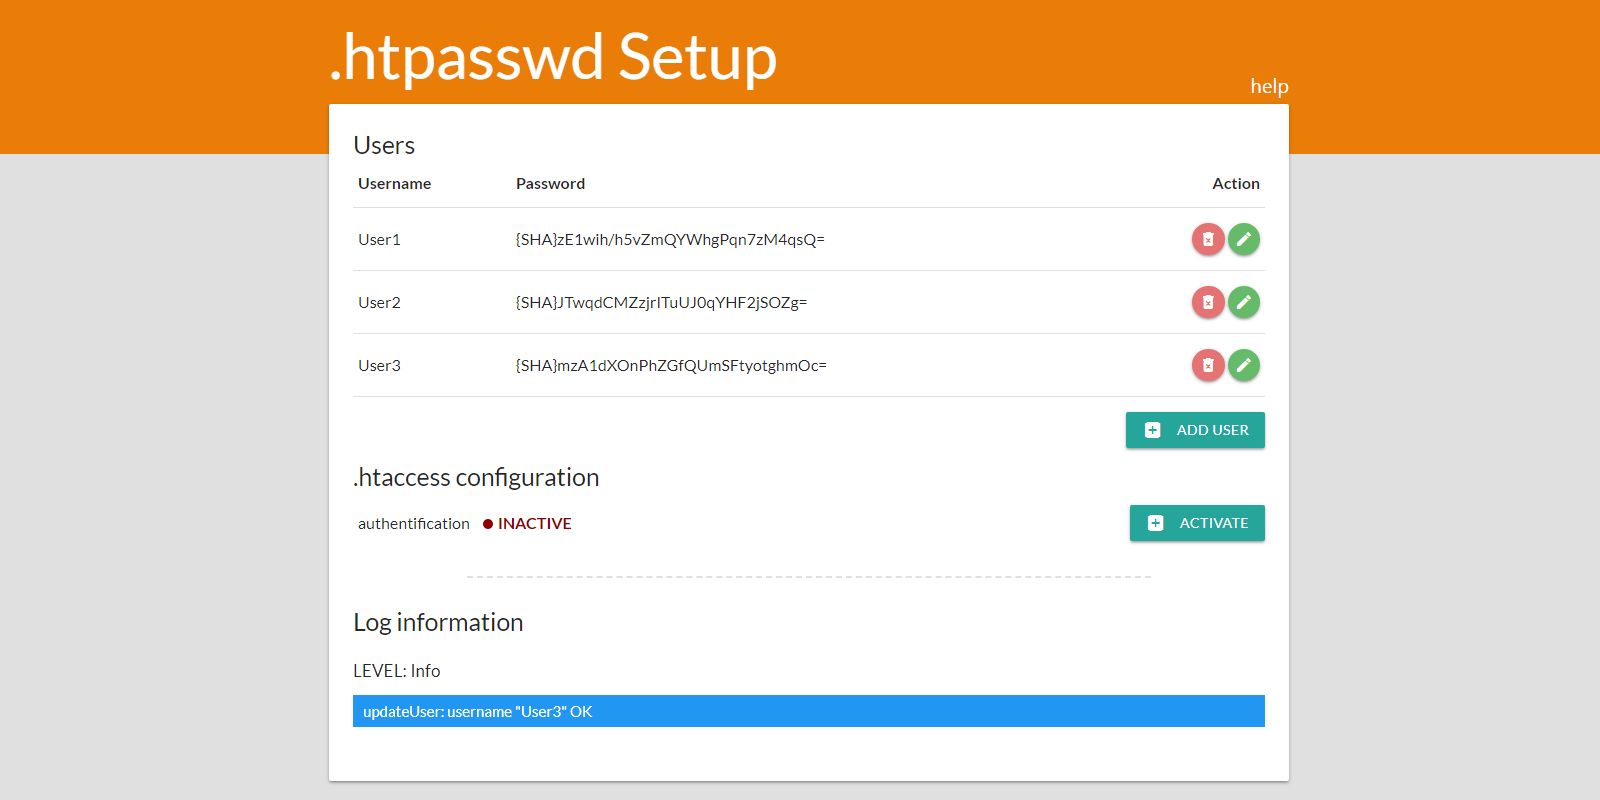This screenshot has height=800, width=1600.
Task: Select the User1 password hash text
Action: (x=670, y=240)
